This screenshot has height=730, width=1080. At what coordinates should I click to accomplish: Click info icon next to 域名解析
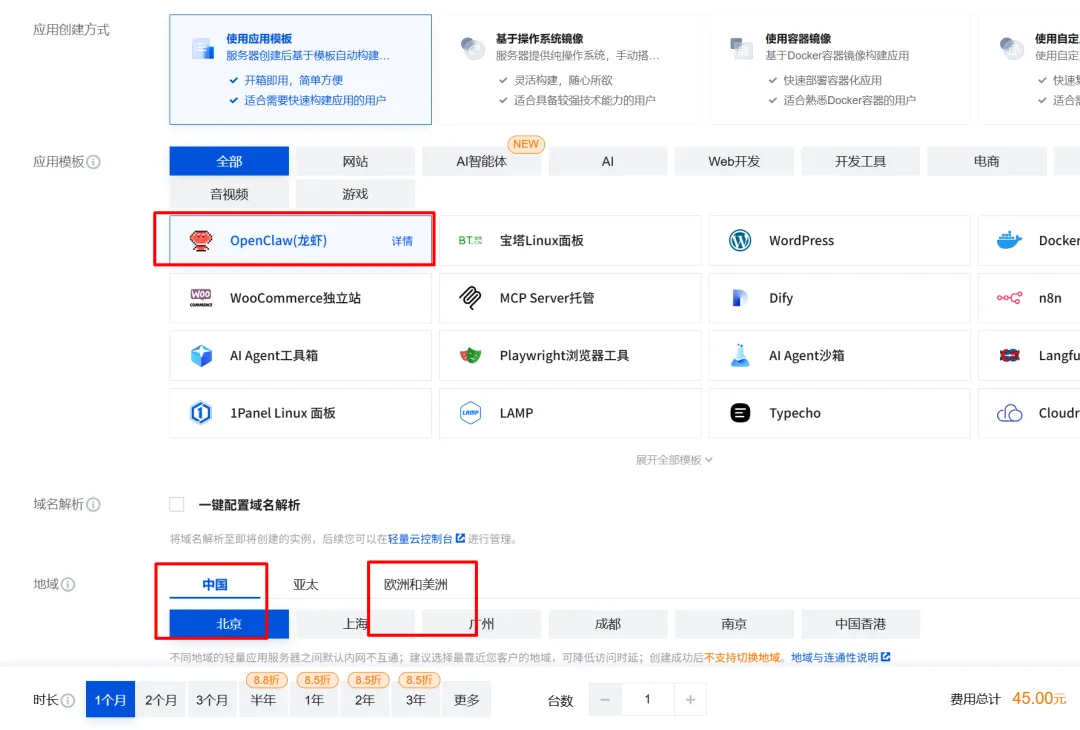tap(94, 504)
